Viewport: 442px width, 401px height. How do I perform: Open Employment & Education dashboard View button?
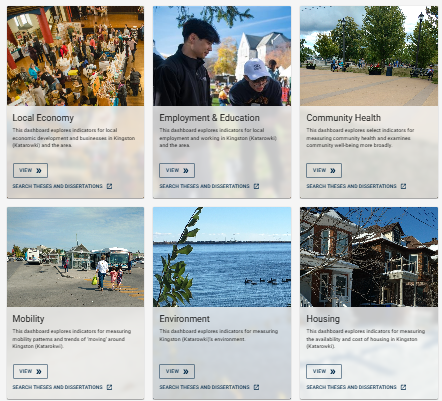tap(177, 170)
